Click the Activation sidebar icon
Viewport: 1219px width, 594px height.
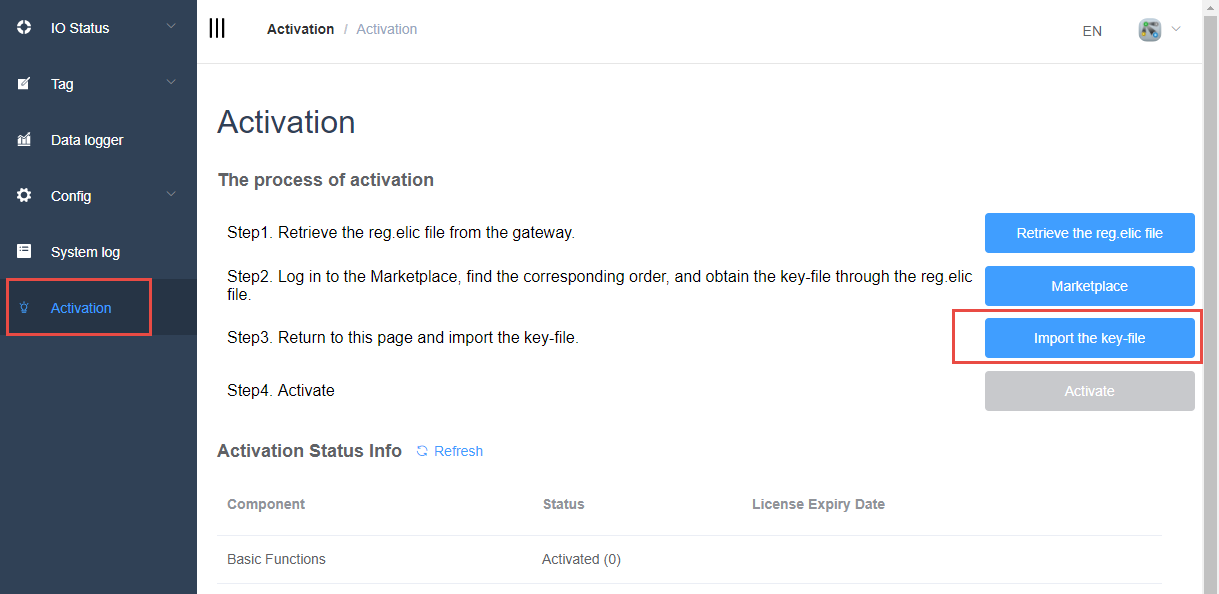point(24,308)
